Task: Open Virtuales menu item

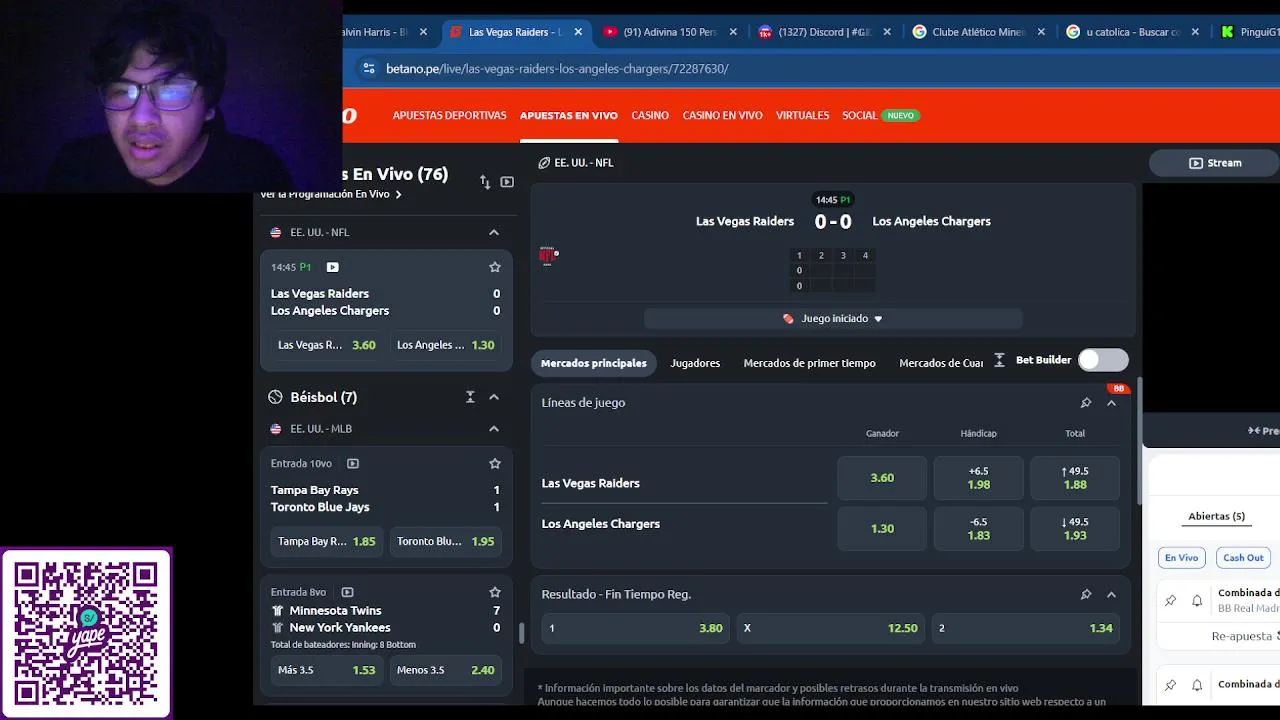Action: [x=802, y=115]
